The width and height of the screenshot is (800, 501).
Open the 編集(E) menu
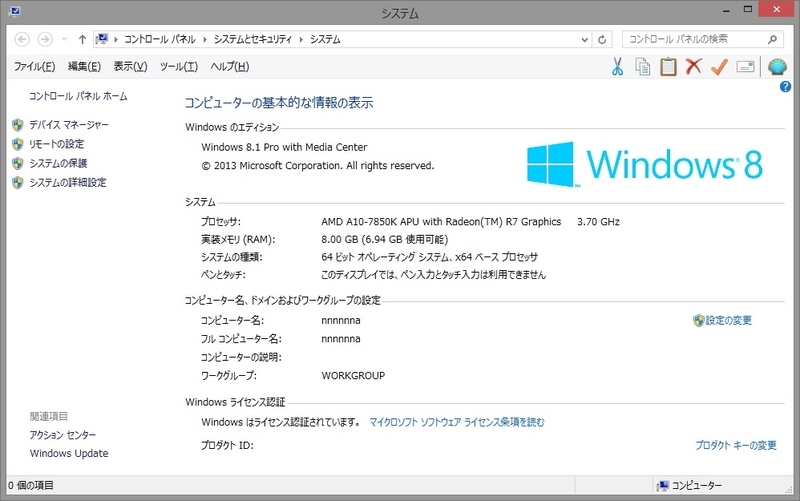pyautogui.click(x=85, y=67)
